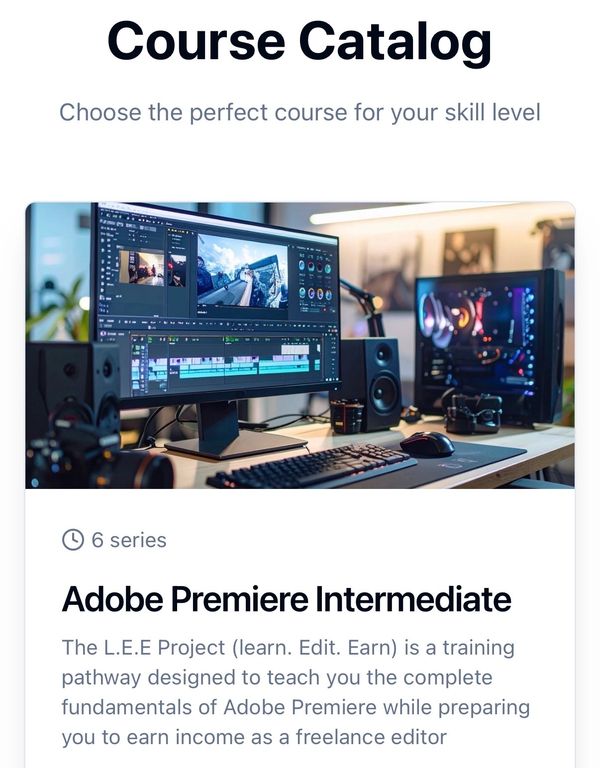
Task: Click the word "Intermediate" in the course title
Action: pos(413,599)
